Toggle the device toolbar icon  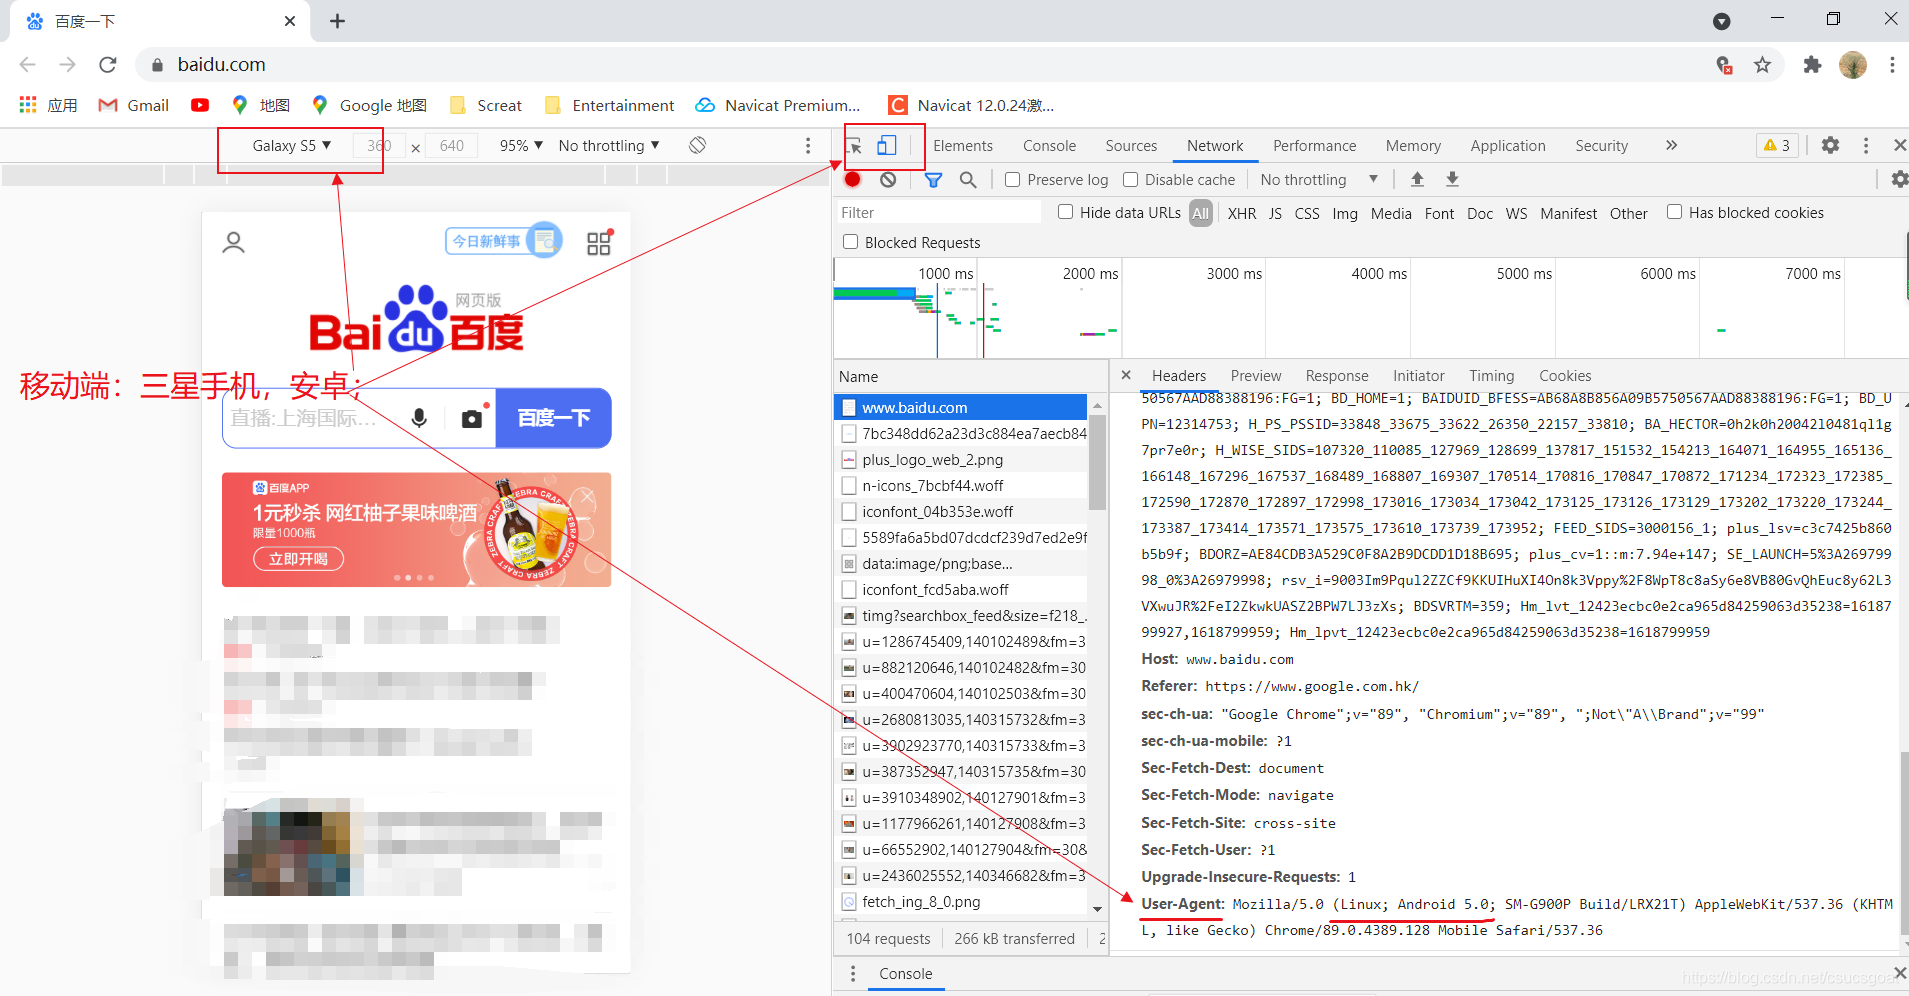pos(886,146)
